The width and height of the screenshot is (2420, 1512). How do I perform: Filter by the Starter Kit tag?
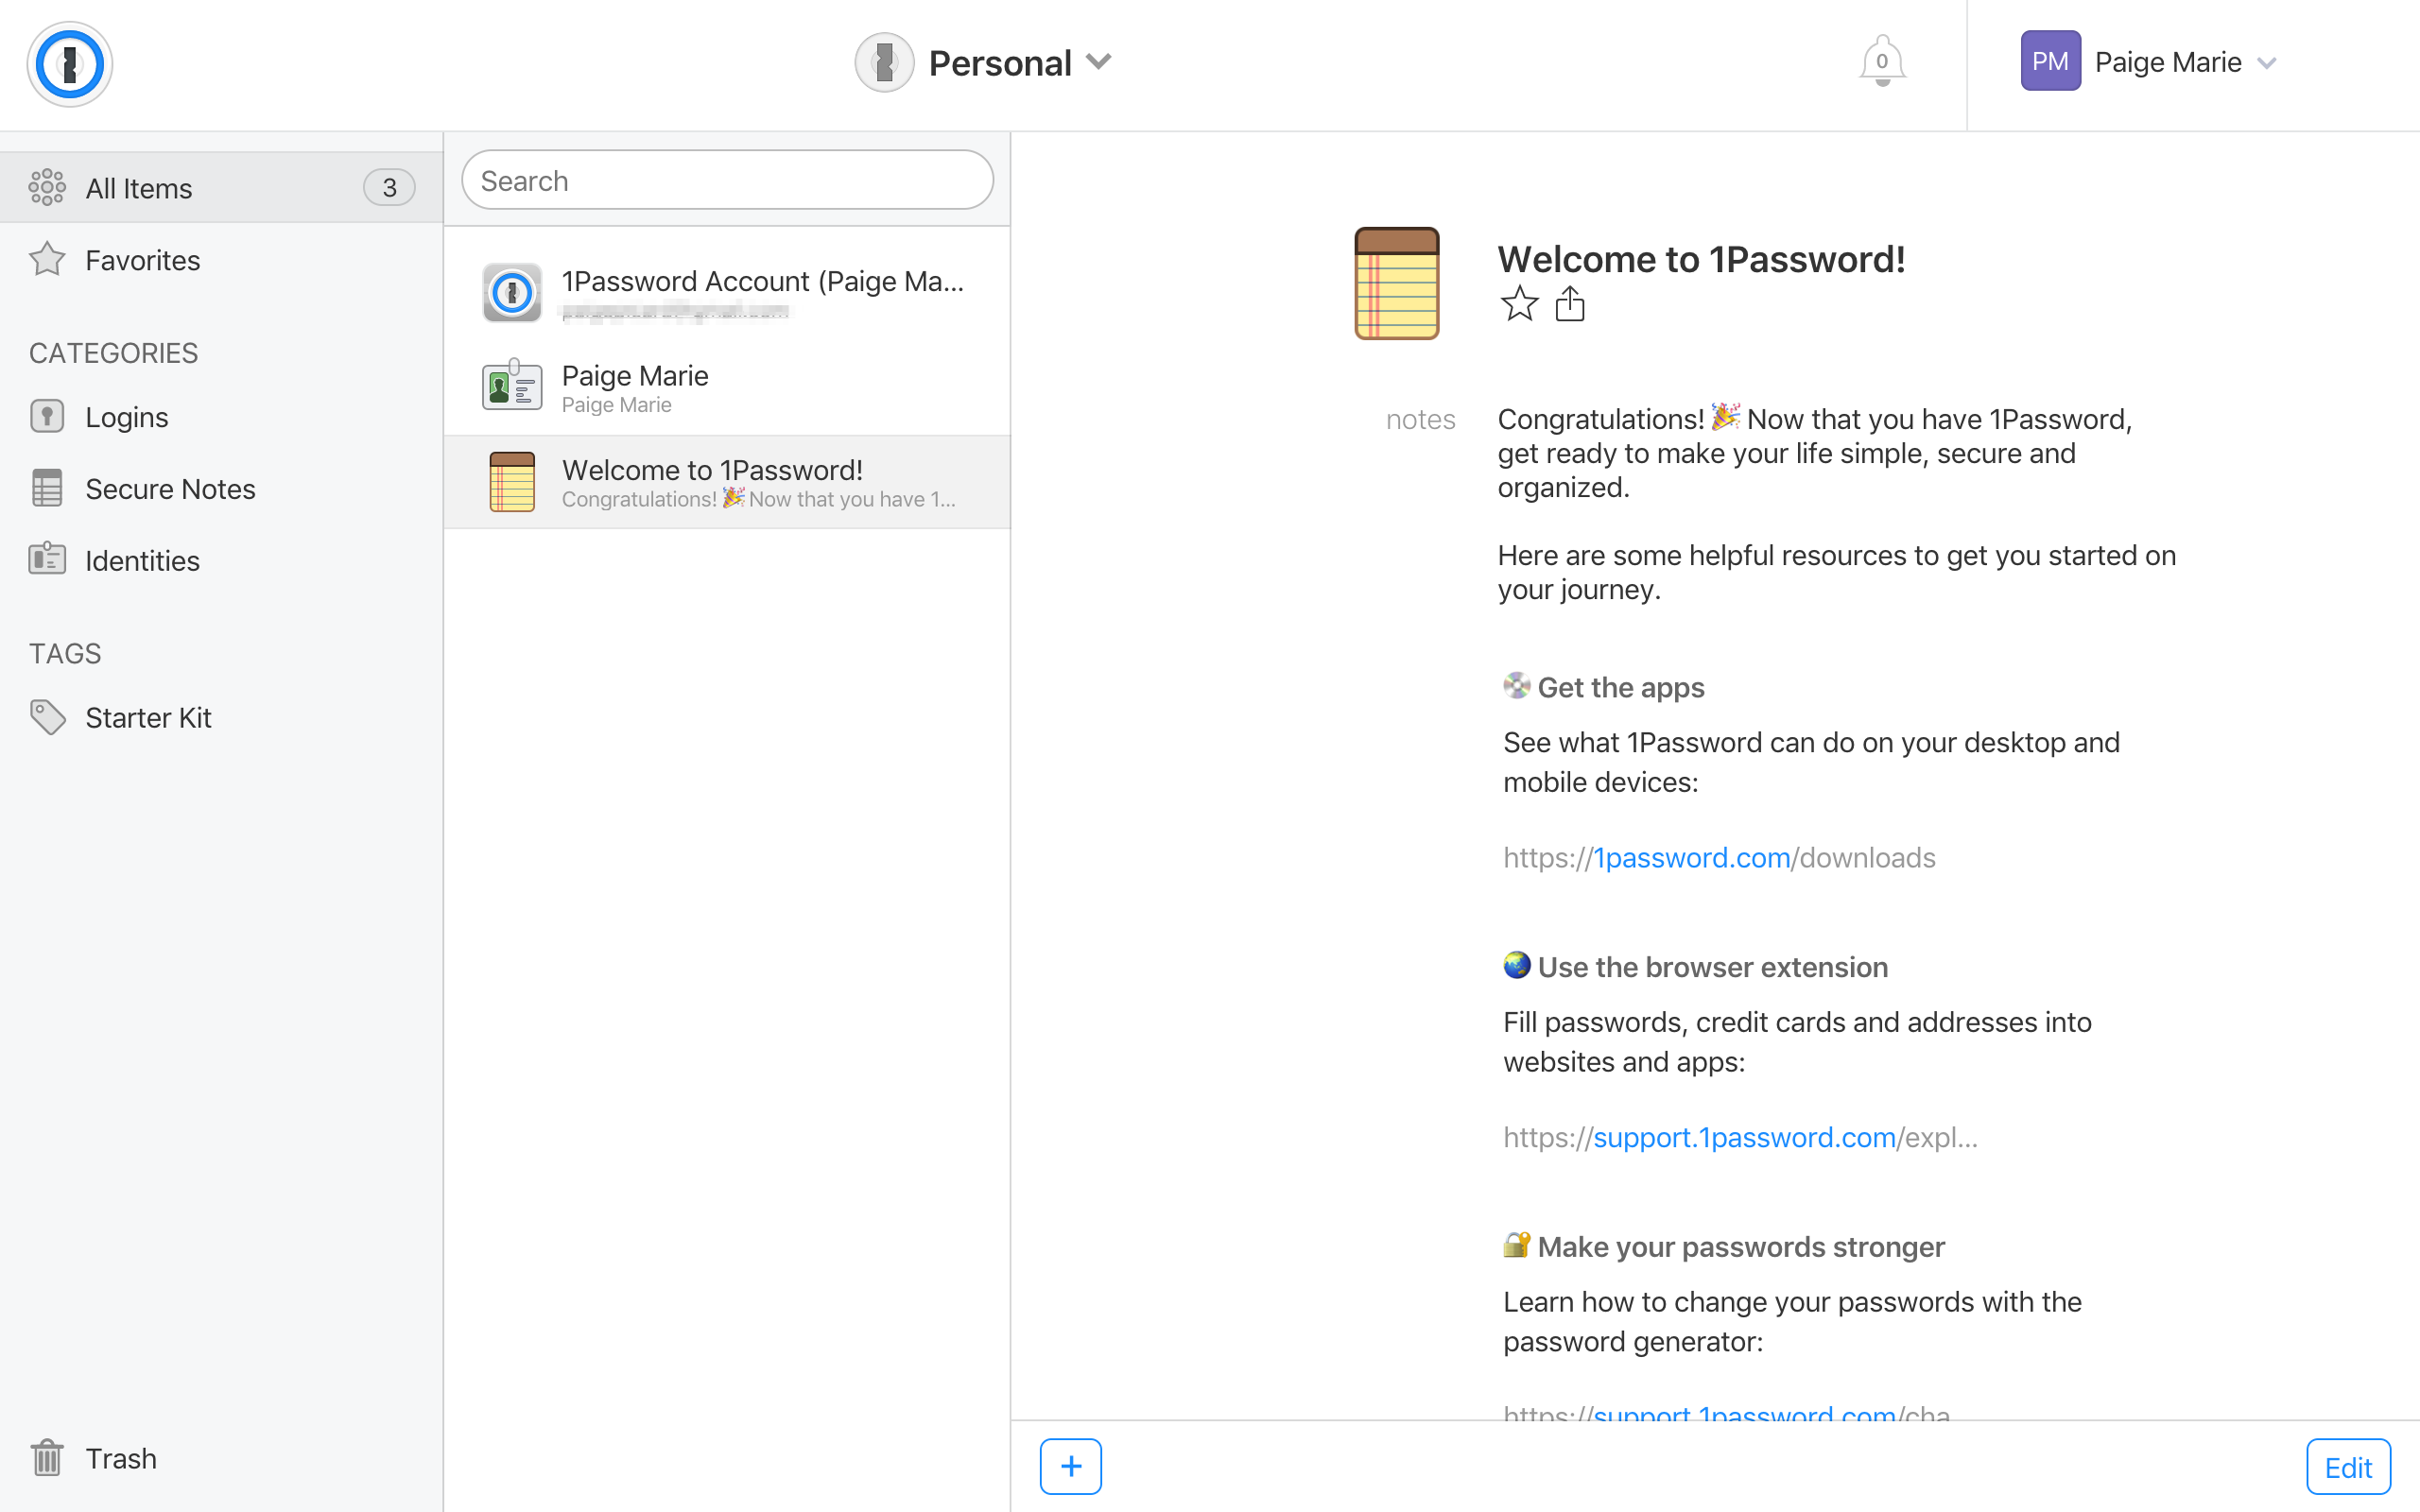221,717
